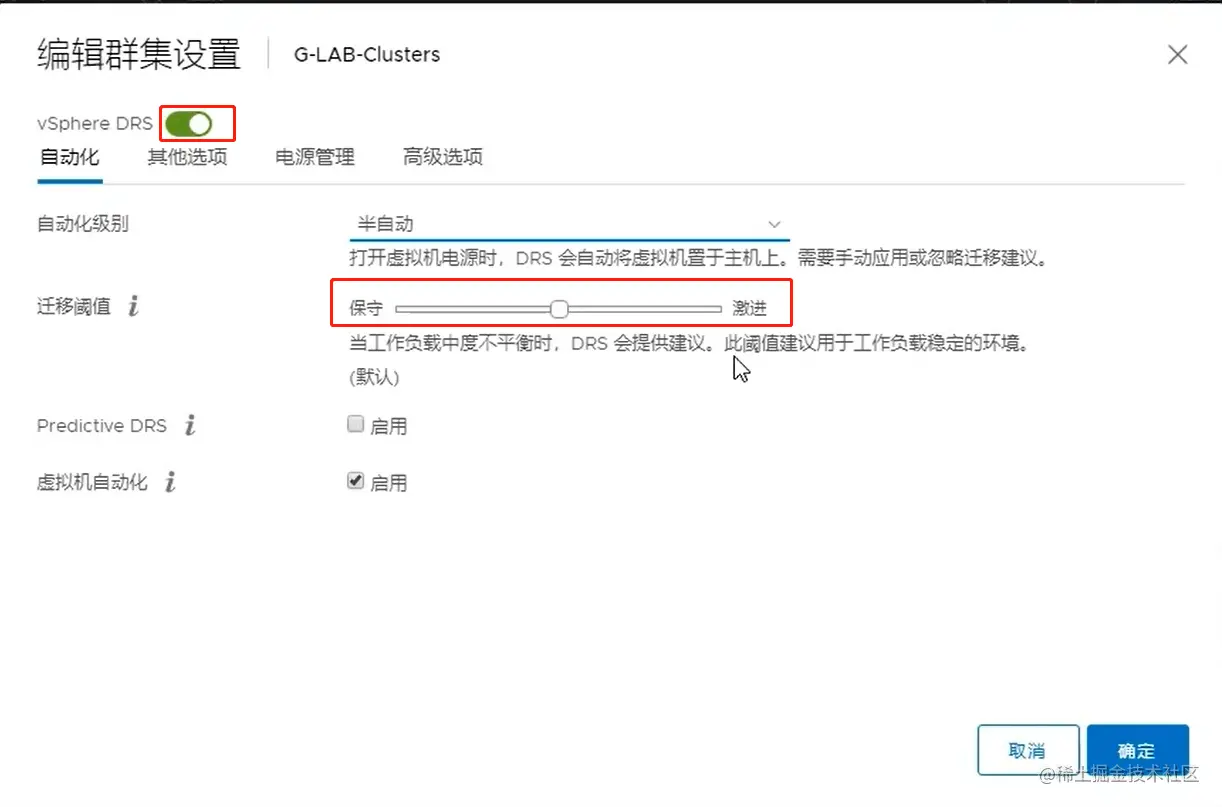
Task: Open the 自动化级别 dropdown showing 半自动
Action: [x=569, y=224]
